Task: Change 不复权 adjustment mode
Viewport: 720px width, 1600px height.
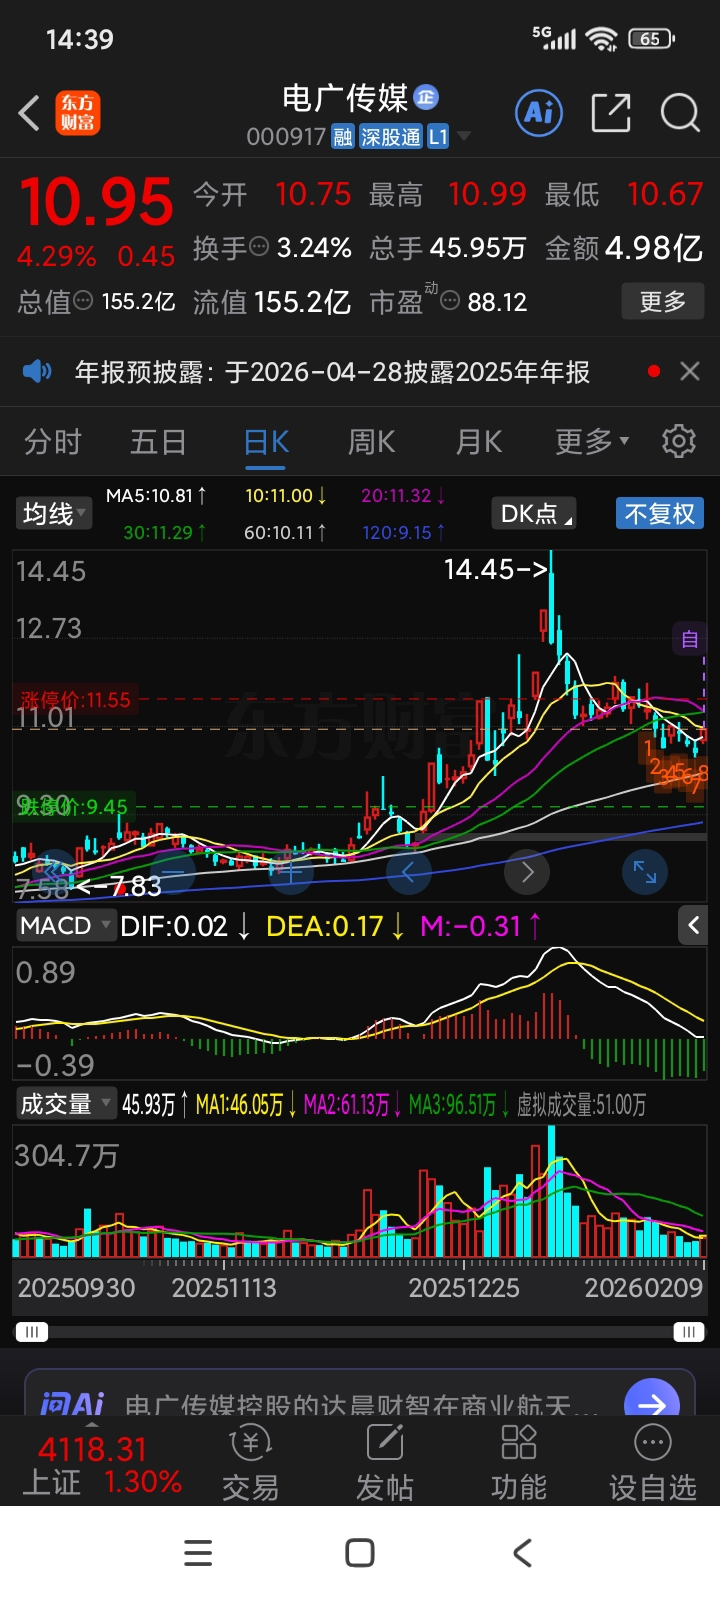Action: [660, 514]
